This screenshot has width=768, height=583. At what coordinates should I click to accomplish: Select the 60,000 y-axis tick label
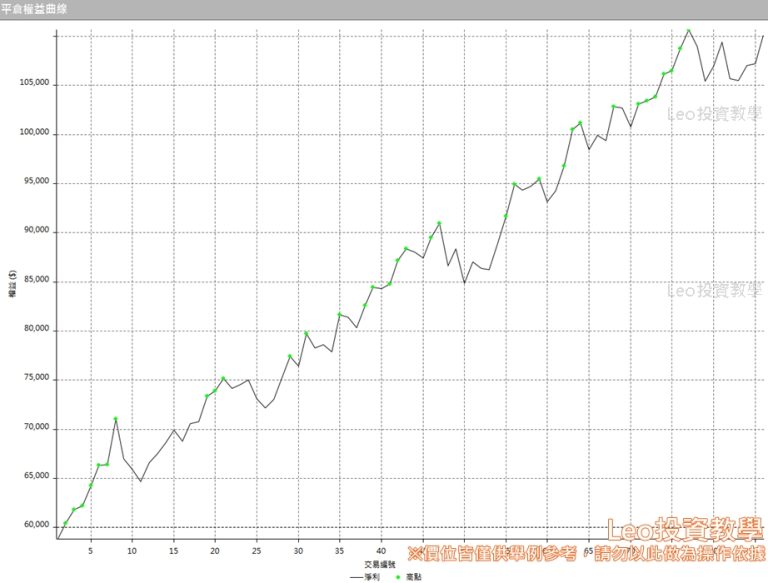coord(36,526)
